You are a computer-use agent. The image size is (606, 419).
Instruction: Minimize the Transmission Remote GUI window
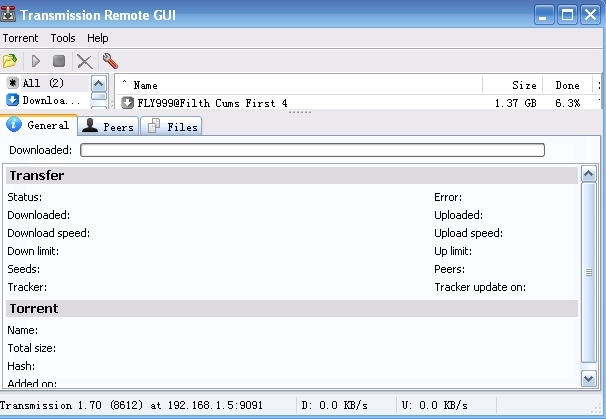coord(544,15)
